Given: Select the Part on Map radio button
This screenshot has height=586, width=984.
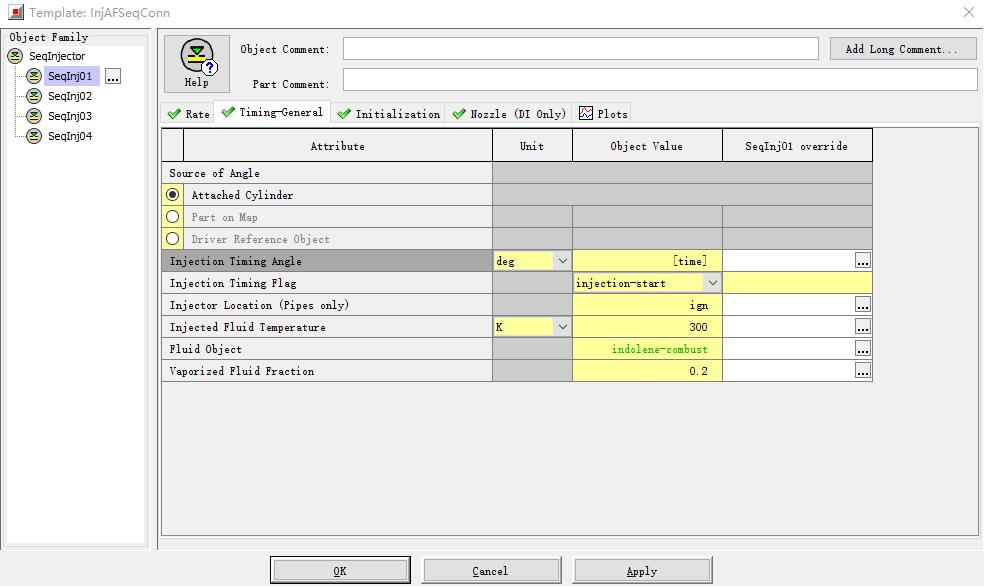Looking at the screenshot, I should click(173, 216).
